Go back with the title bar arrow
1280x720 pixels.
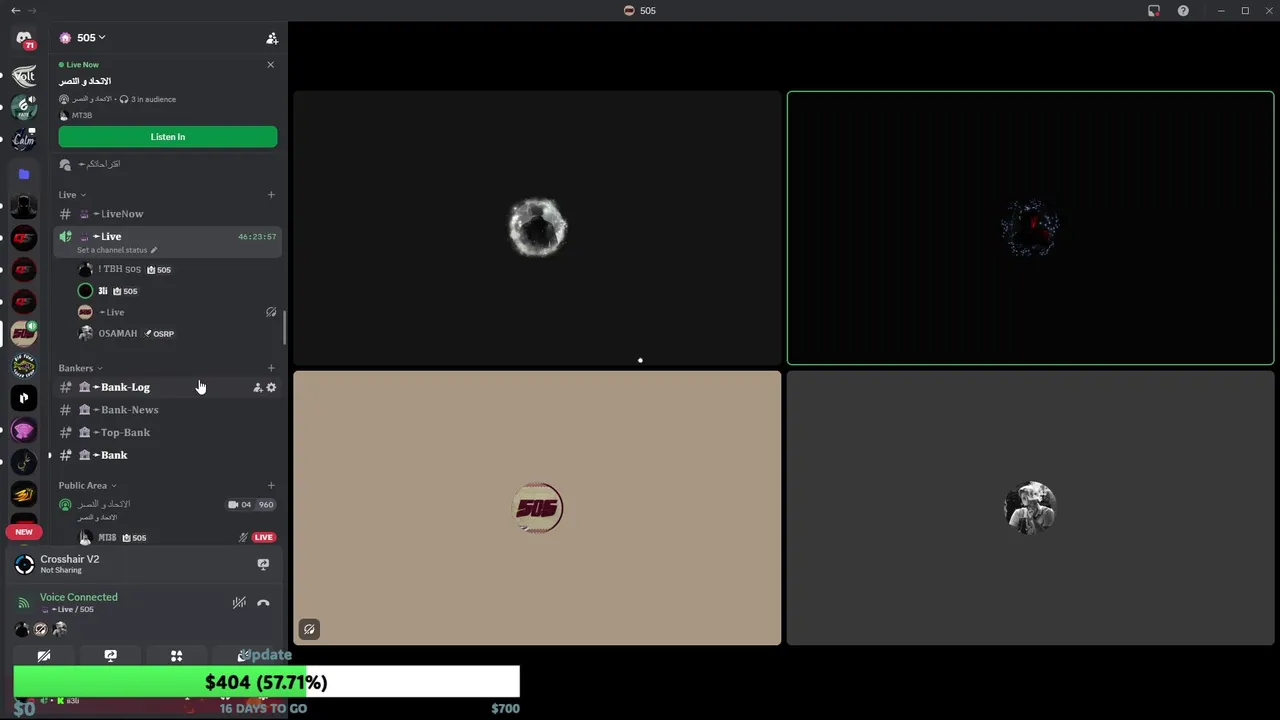[x=15, y=10]
